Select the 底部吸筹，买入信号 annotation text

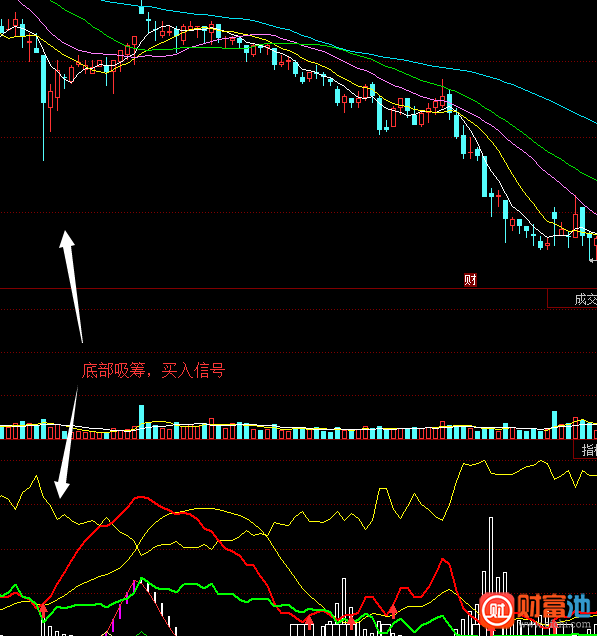pyautogui.click(x=153, y=370)
